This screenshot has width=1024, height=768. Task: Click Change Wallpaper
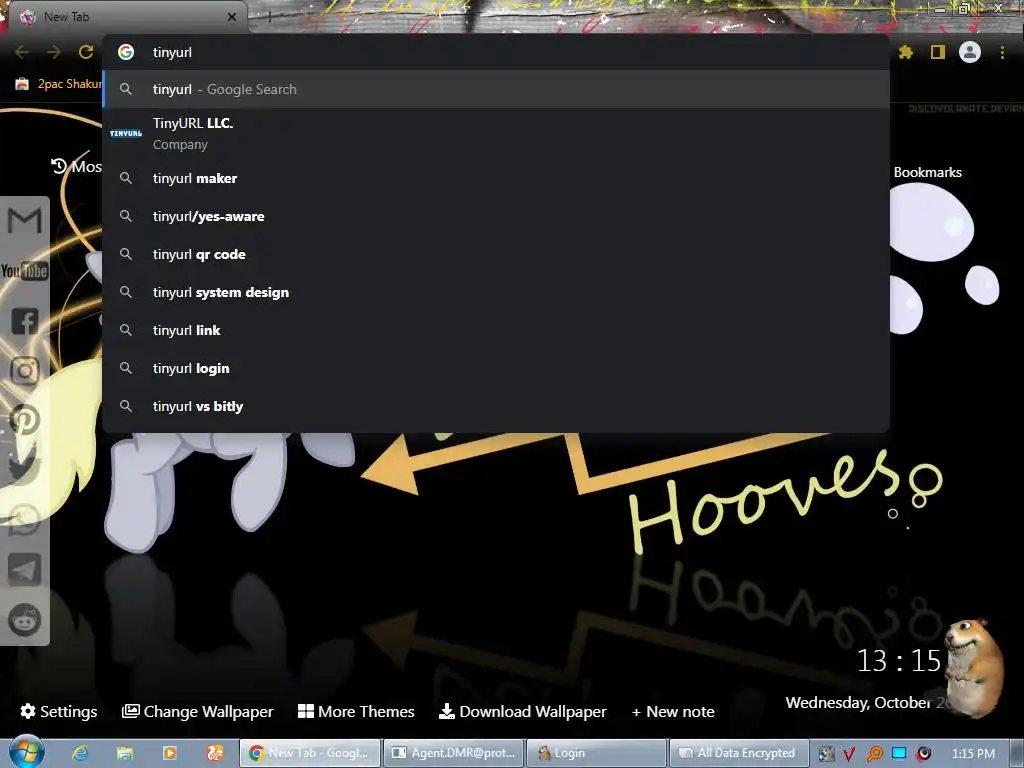[198, 711]
